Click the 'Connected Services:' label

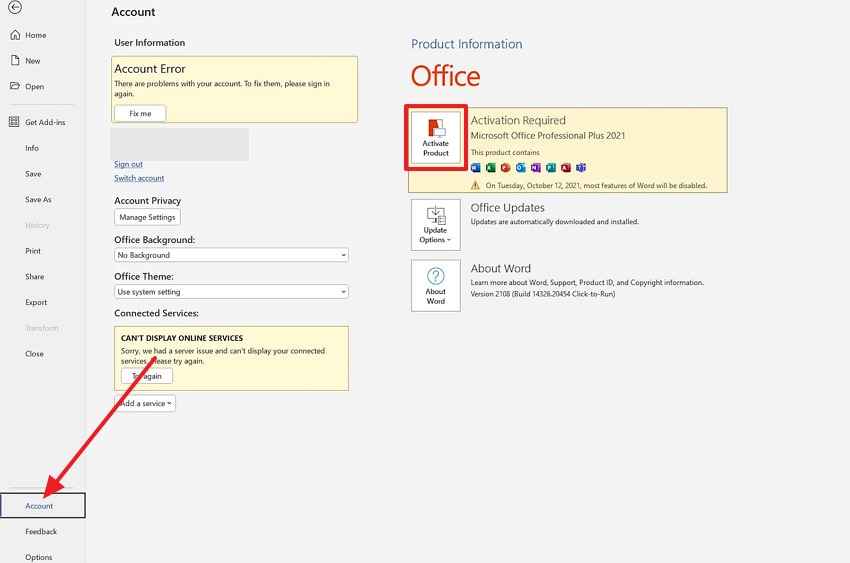coord(157,313)
